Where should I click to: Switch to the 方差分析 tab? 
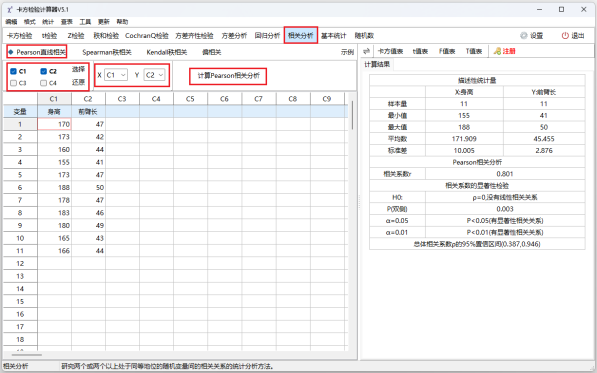tap(234, 36)
